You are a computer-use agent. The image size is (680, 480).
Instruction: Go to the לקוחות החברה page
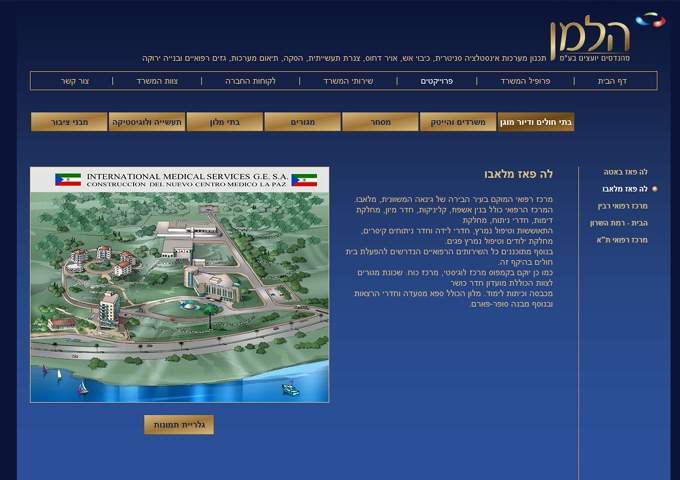(x=250, y=81)
